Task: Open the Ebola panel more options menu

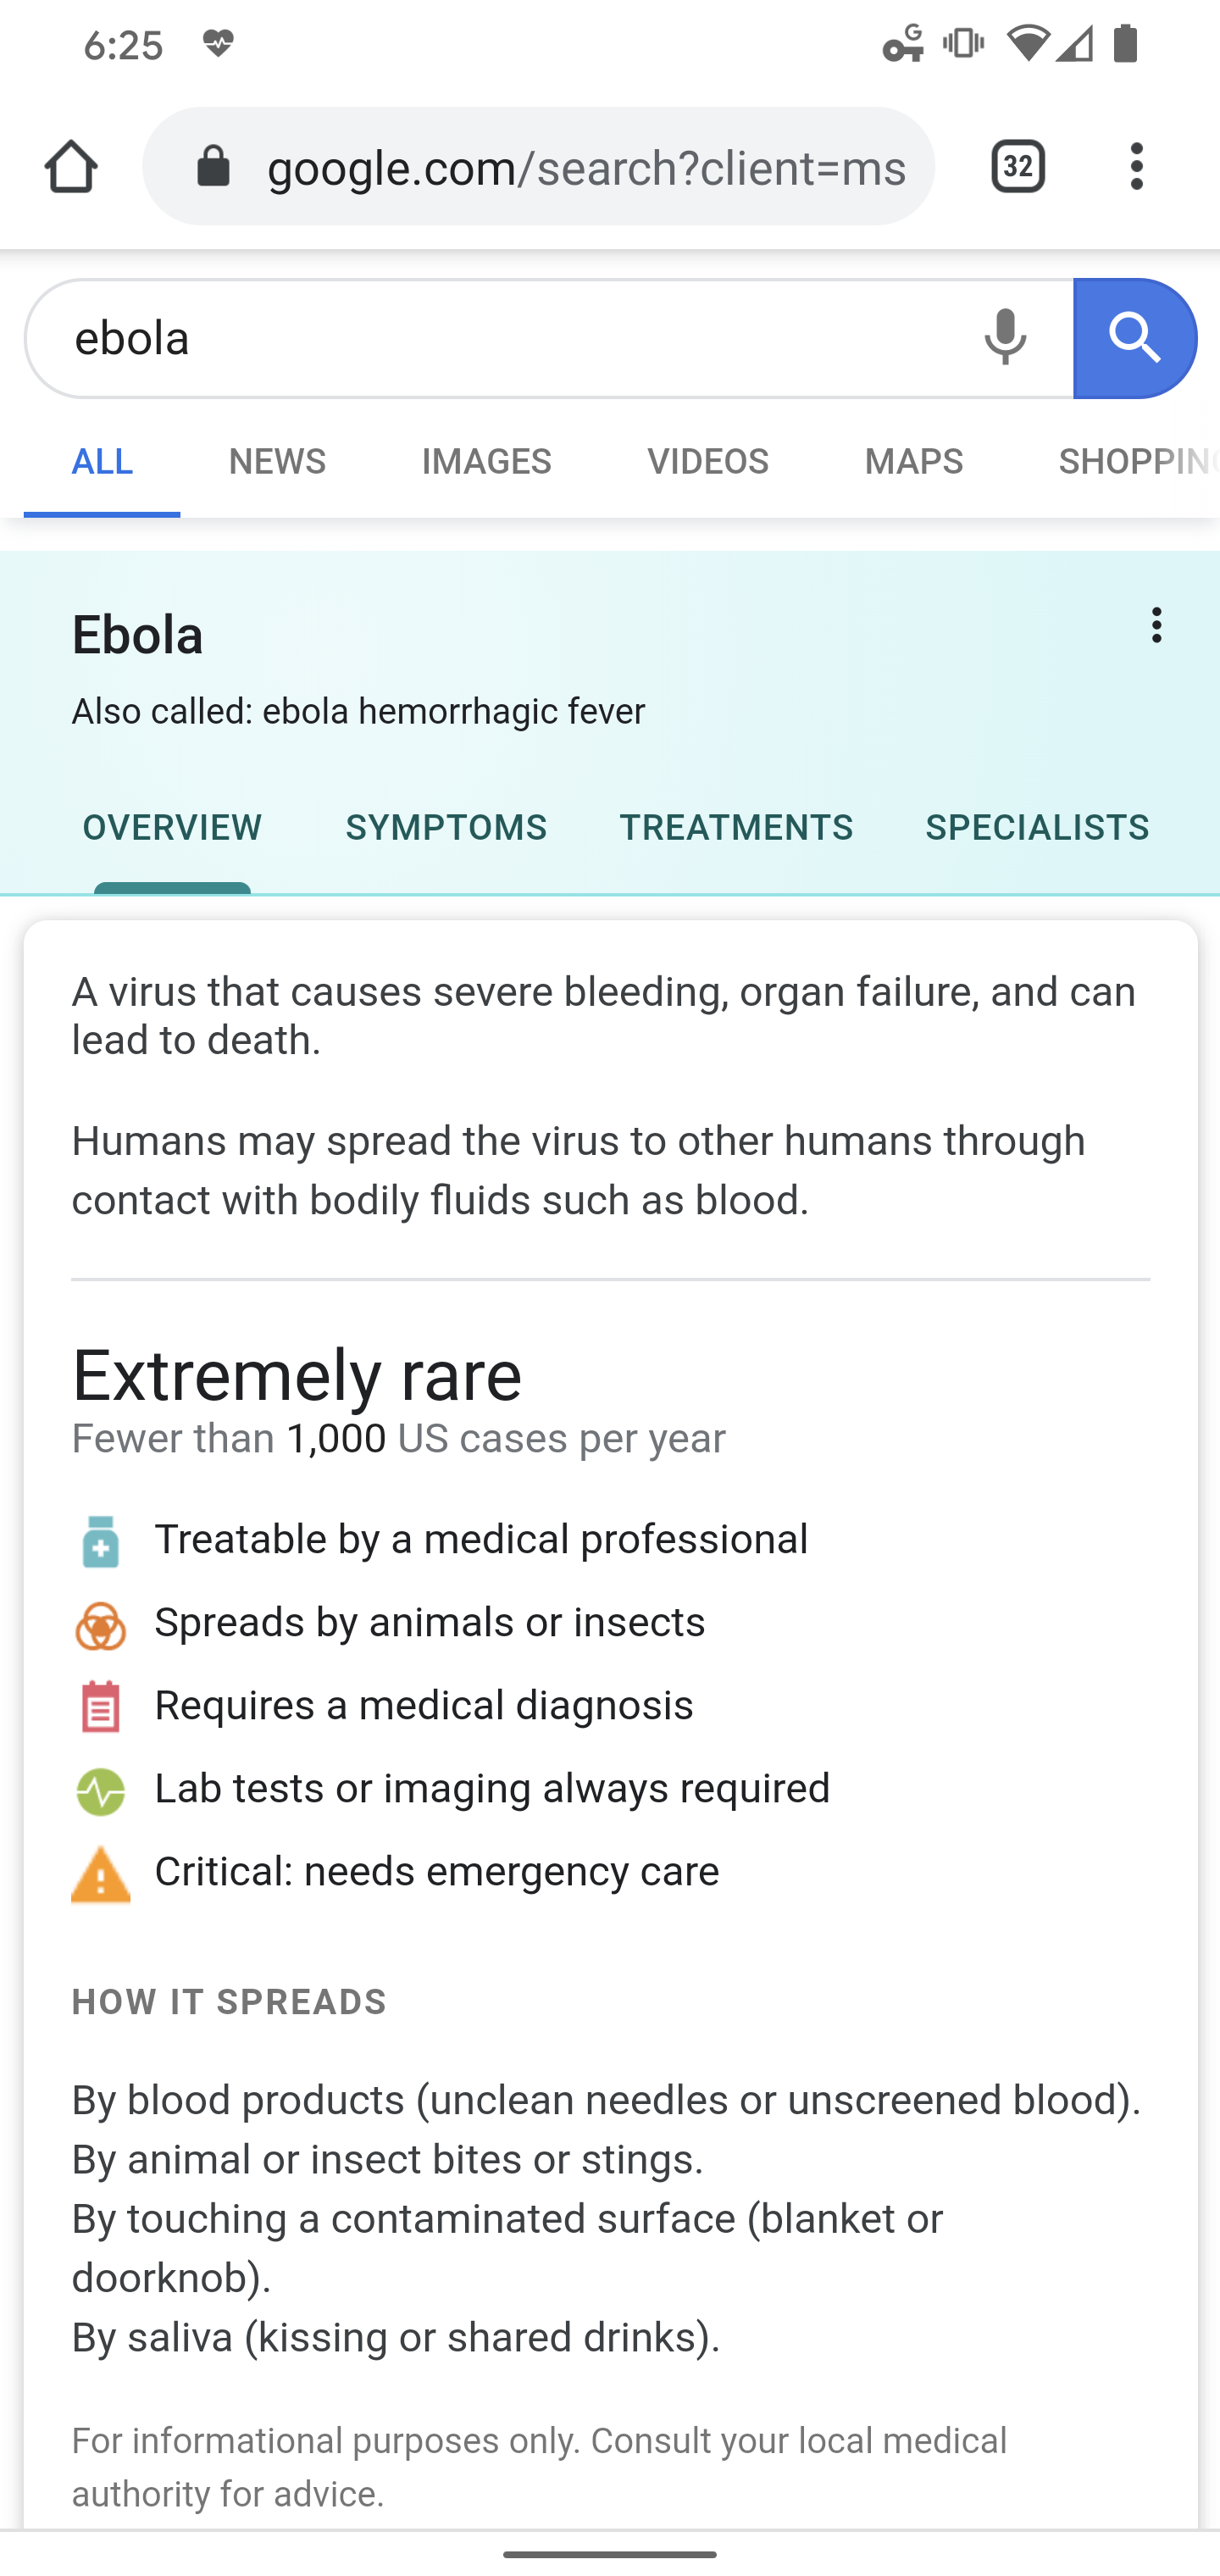Action: pyautogui.click(x=1156, y=626)
